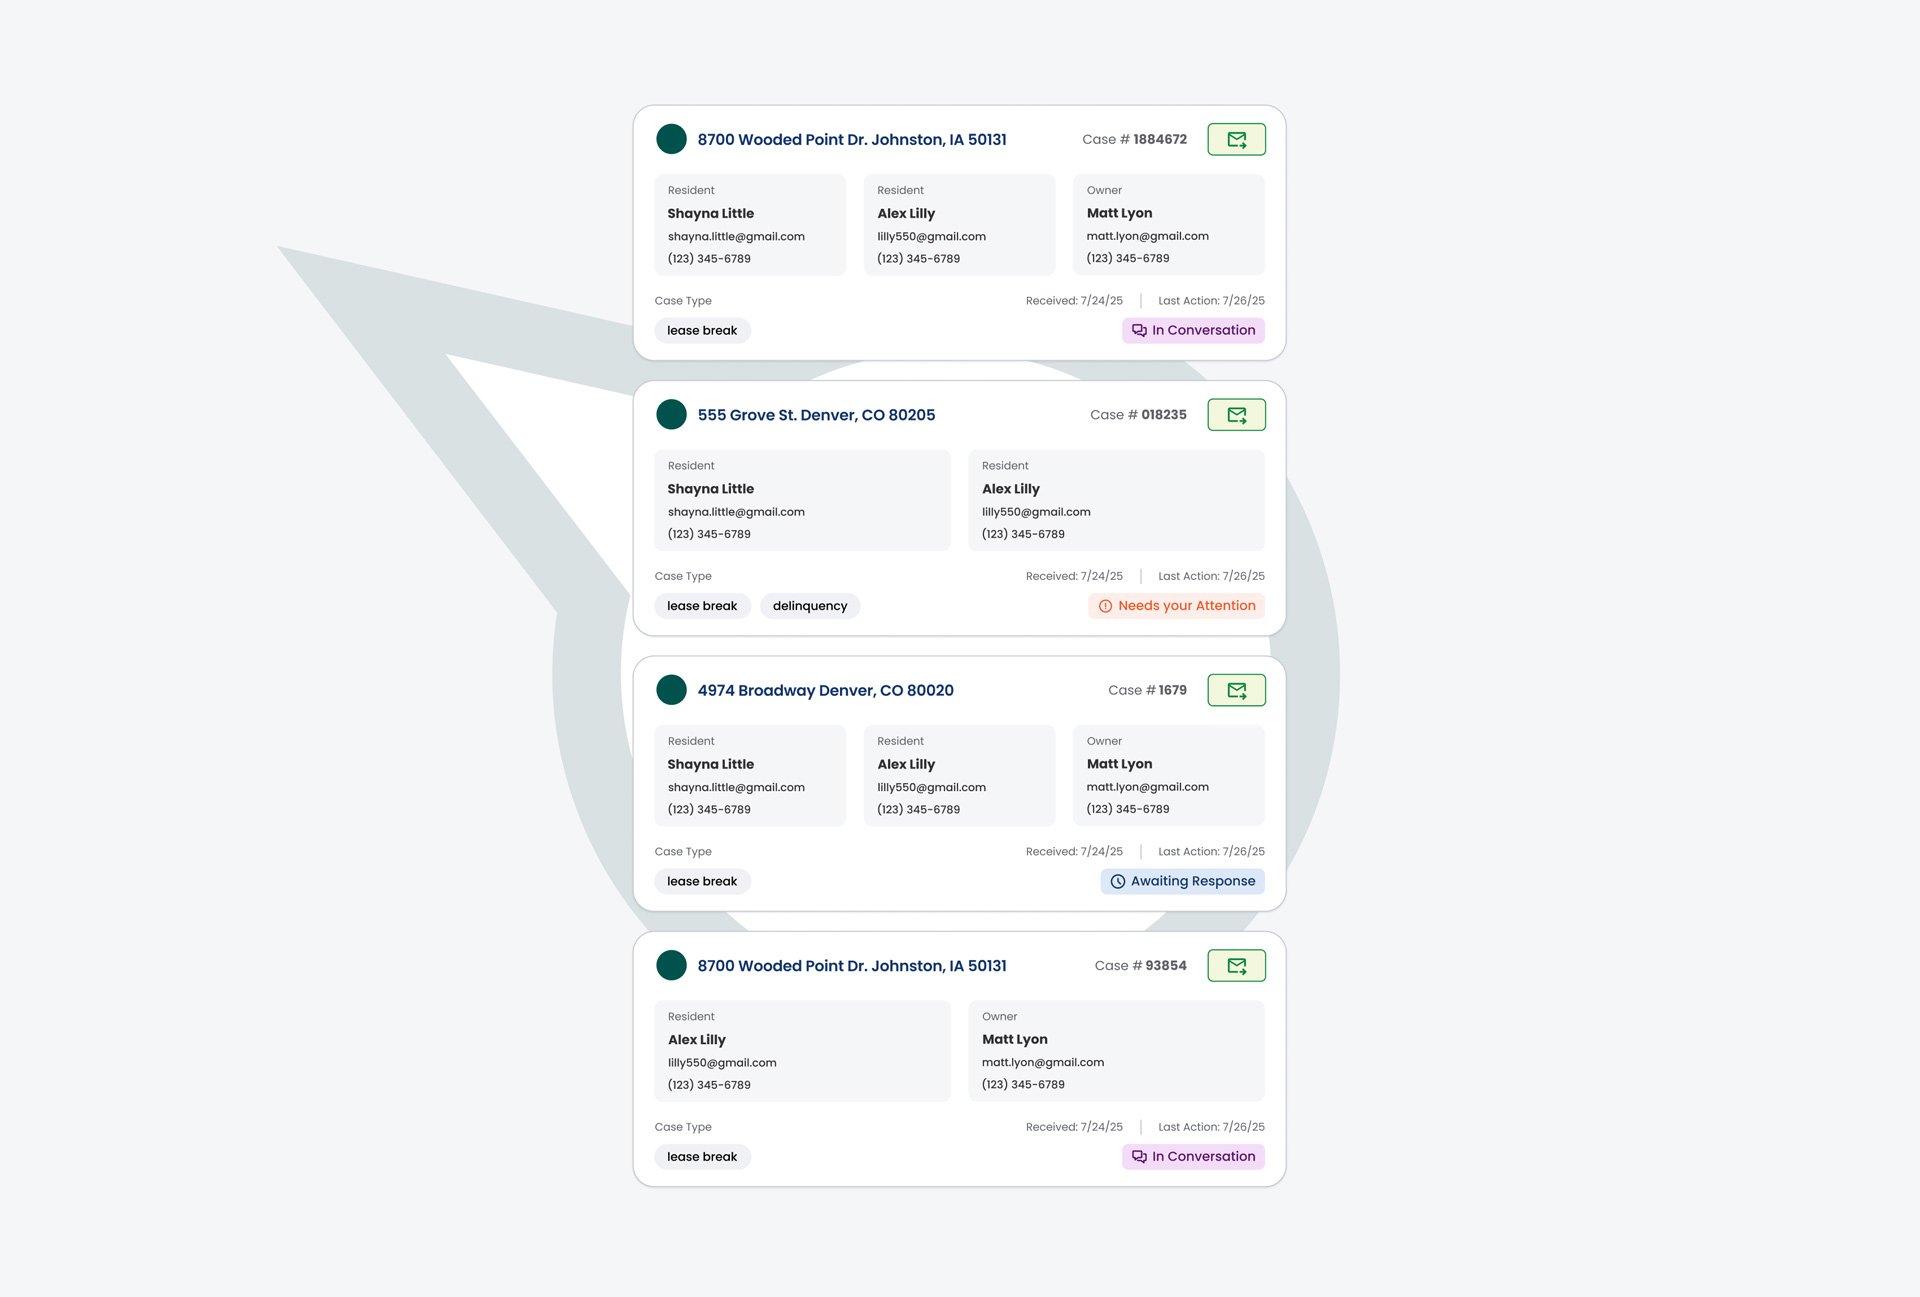Click the avatar circle beside 4974 Broadway
This screenshot has height=1297, width=1920.
tap(671, 690)
